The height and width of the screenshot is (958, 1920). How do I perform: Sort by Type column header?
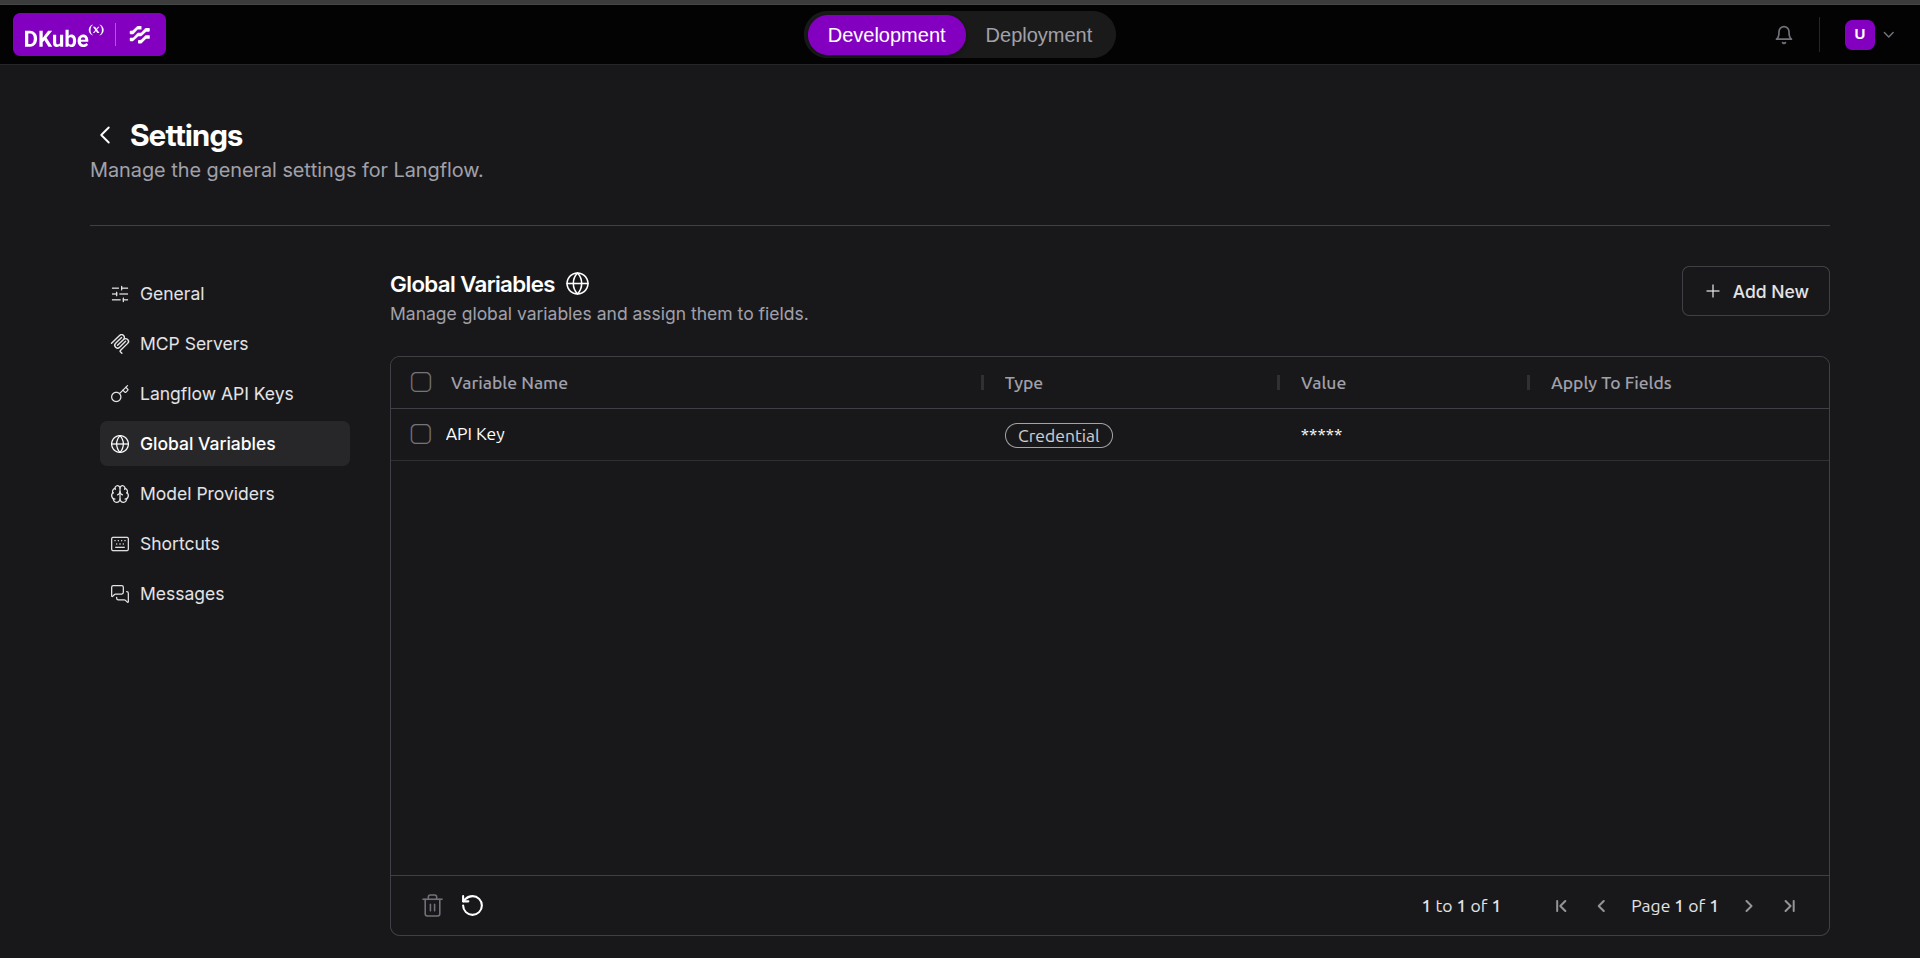click(1023, 383)
